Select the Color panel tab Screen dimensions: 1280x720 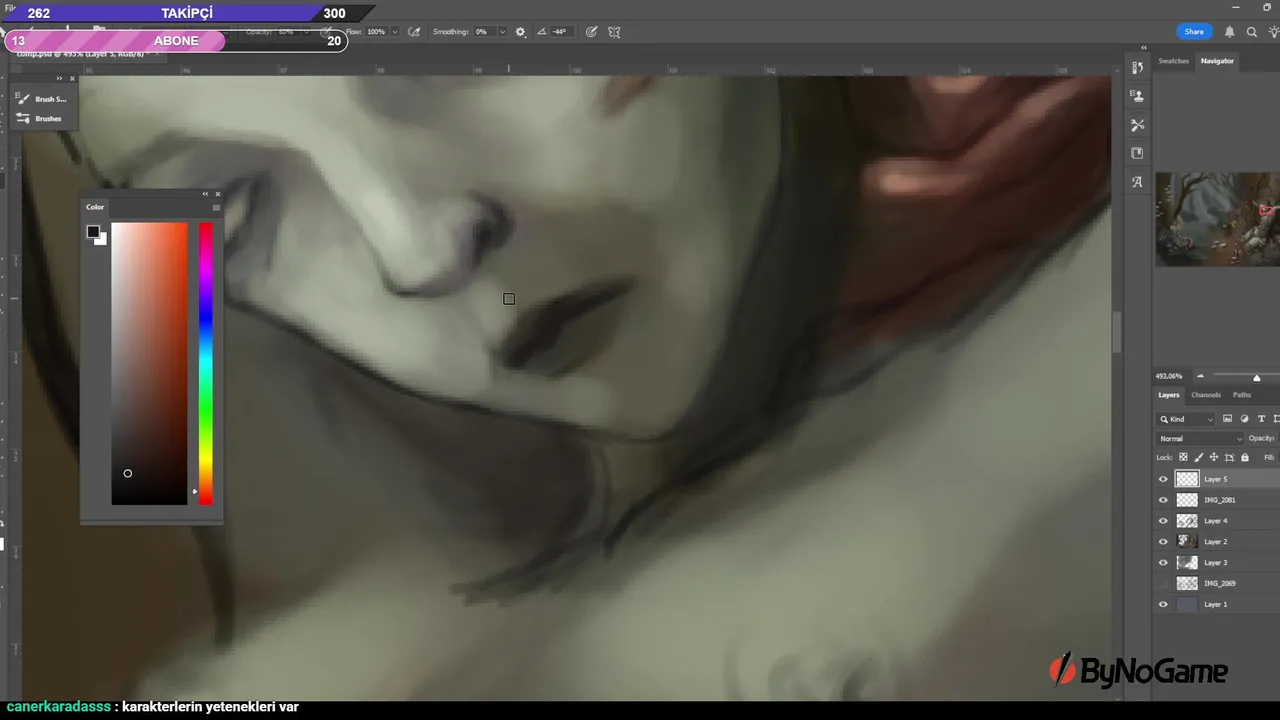(95, 207)
